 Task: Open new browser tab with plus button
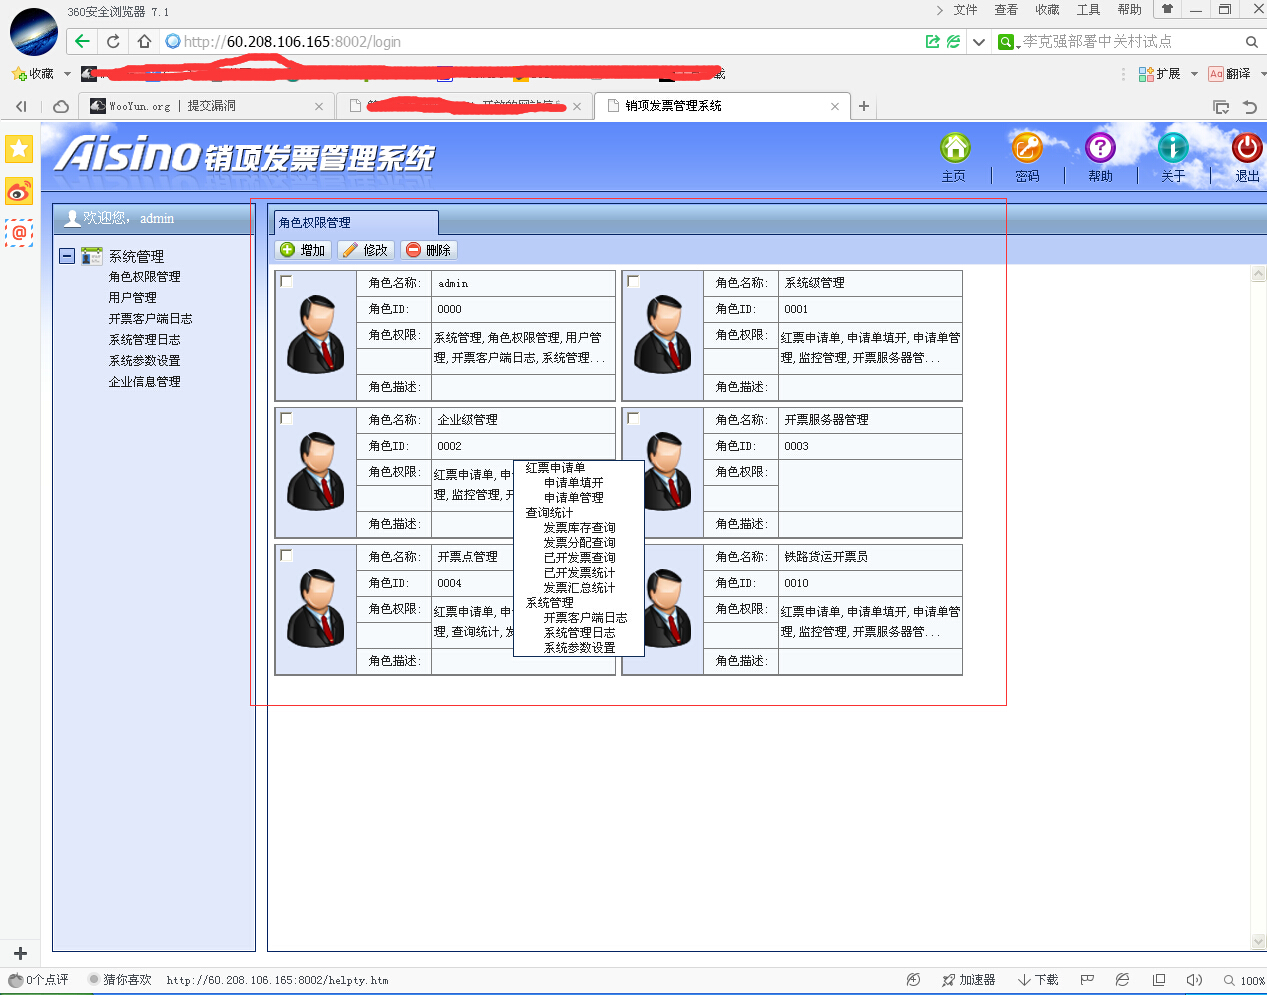pyautogui.click(x=864, y=106)
